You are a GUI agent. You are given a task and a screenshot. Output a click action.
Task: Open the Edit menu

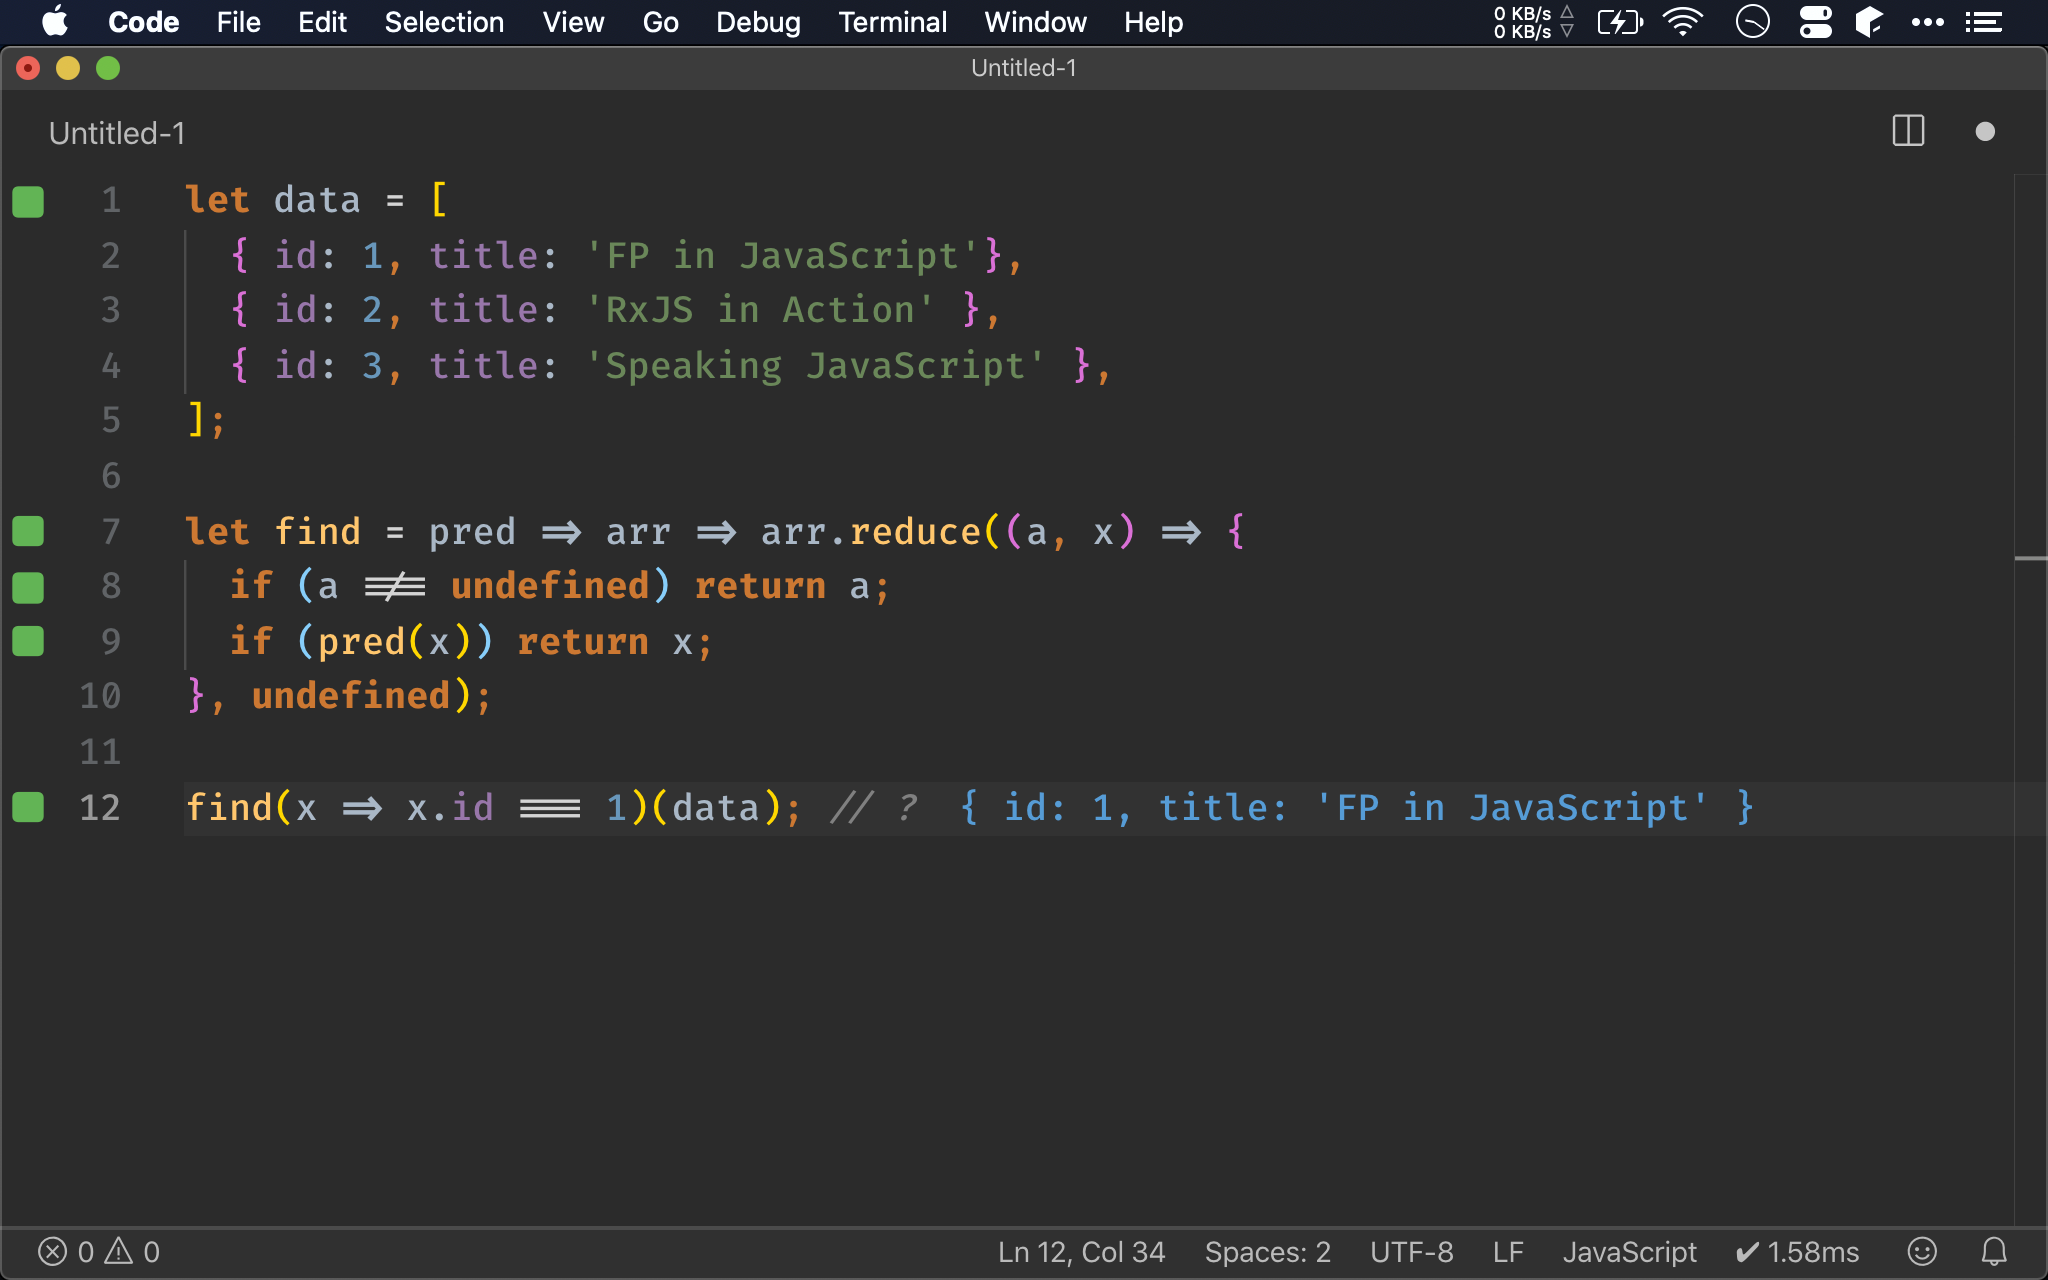pos(322,22)
